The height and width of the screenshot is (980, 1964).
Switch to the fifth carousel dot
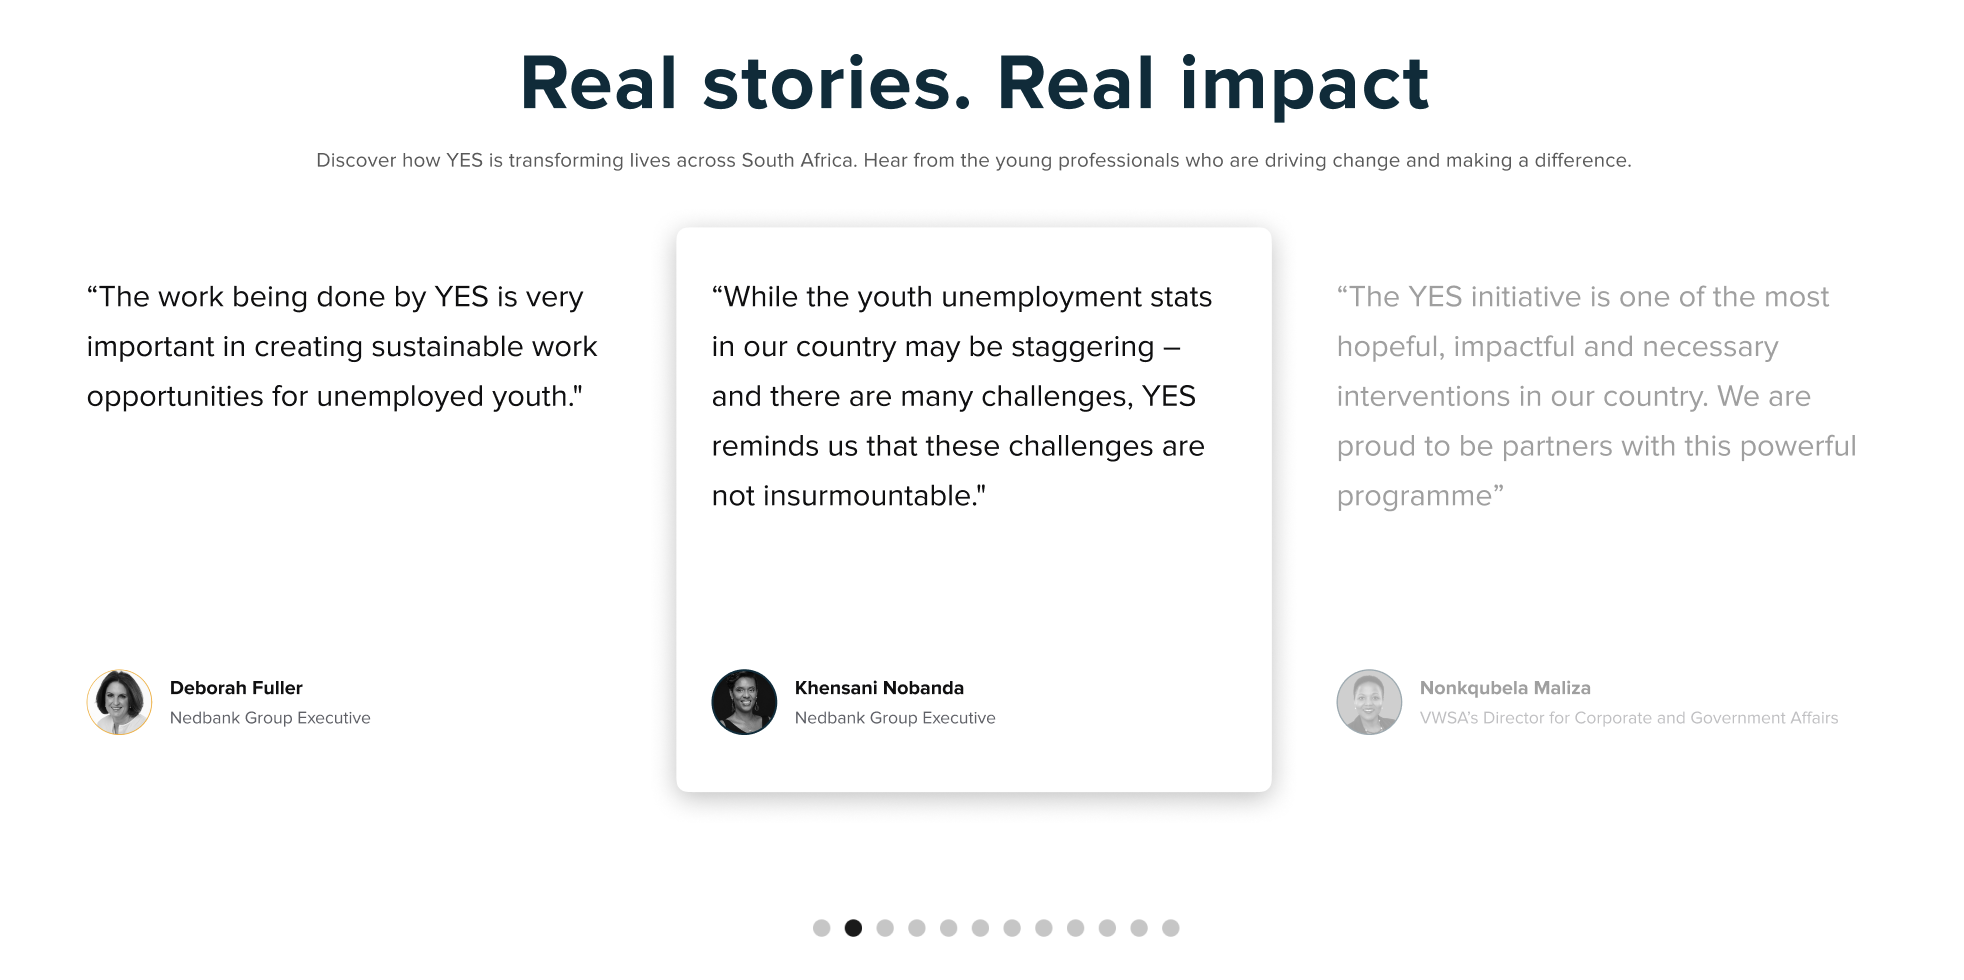pyautogui.click(x=949, y=928)
